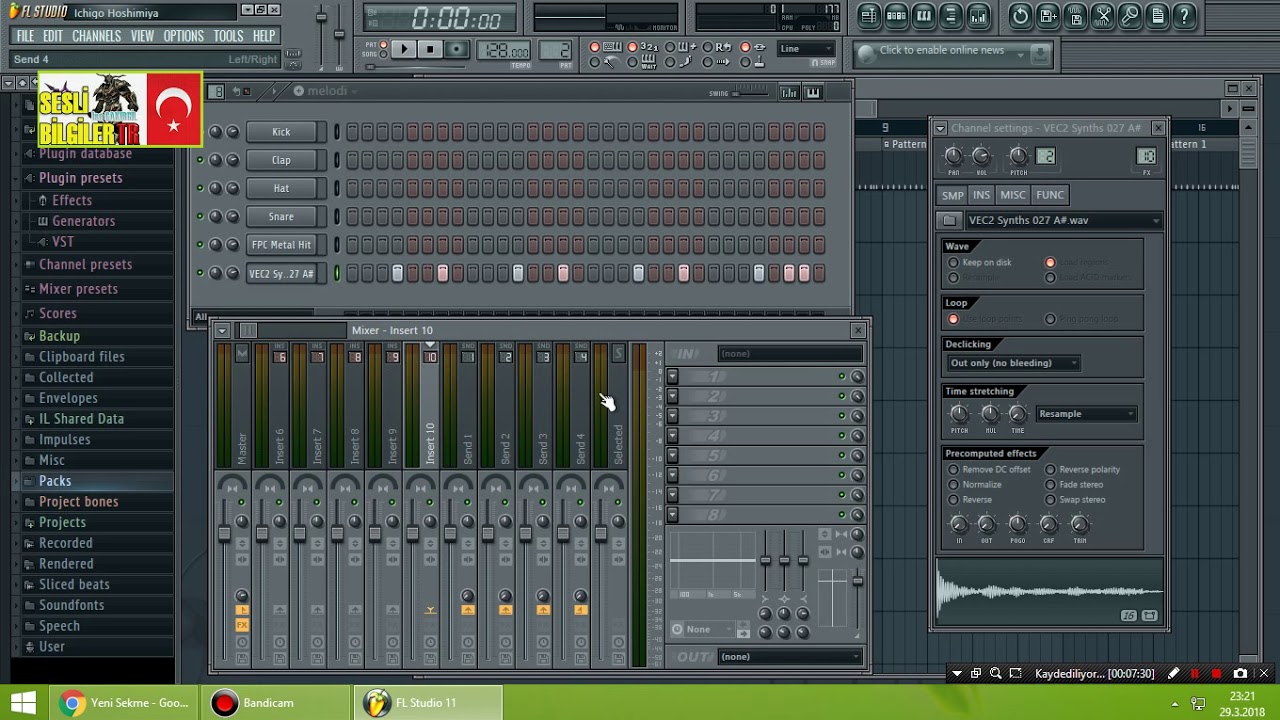Open mixer effect slot 1 menu arrow
Viewport: 1280px width, 720px height.
(x=672, y=376)
